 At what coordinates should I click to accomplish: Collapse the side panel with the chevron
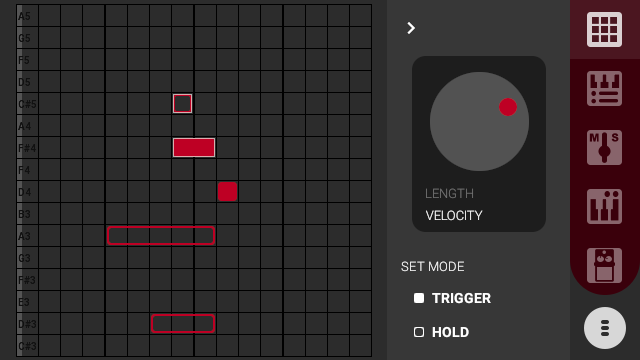[x=411, y=28]
